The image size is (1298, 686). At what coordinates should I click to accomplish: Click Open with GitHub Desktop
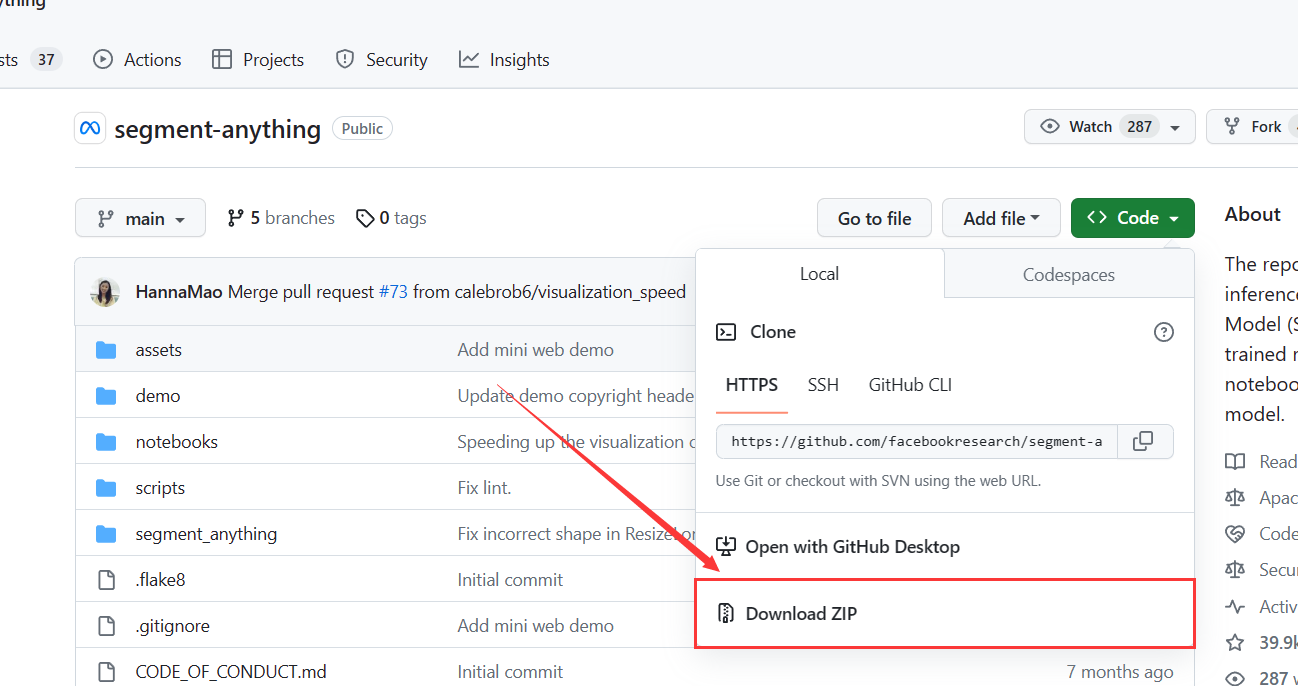coord(945,547)
